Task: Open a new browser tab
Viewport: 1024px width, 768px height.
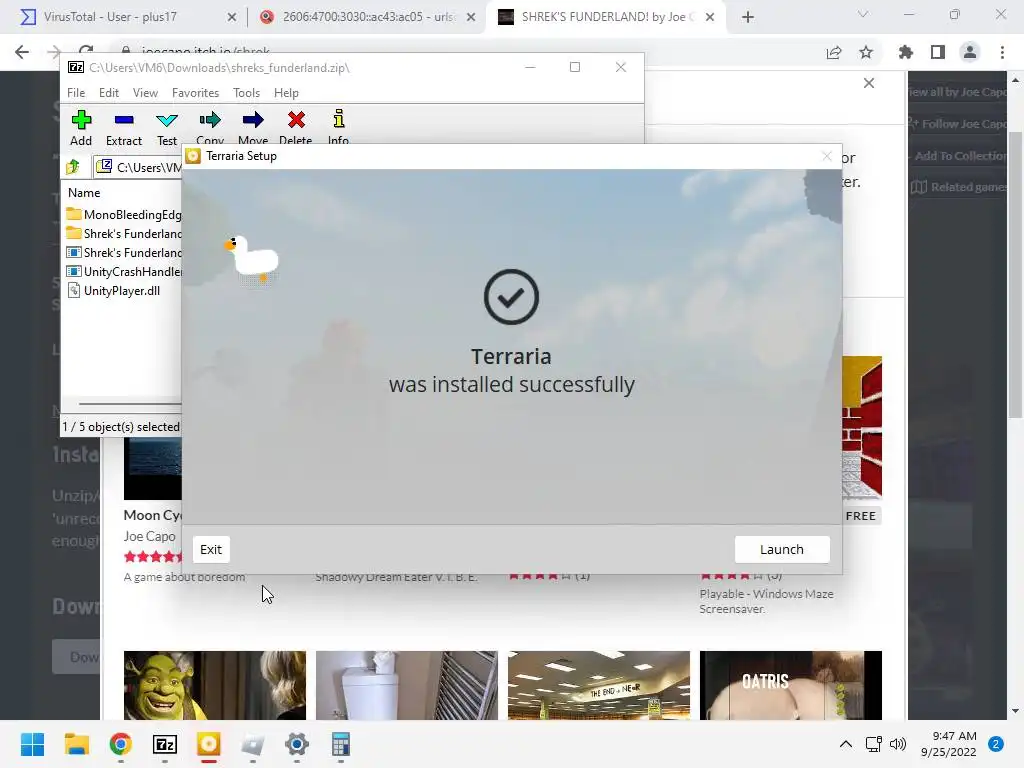Action: tap(748, 17)
